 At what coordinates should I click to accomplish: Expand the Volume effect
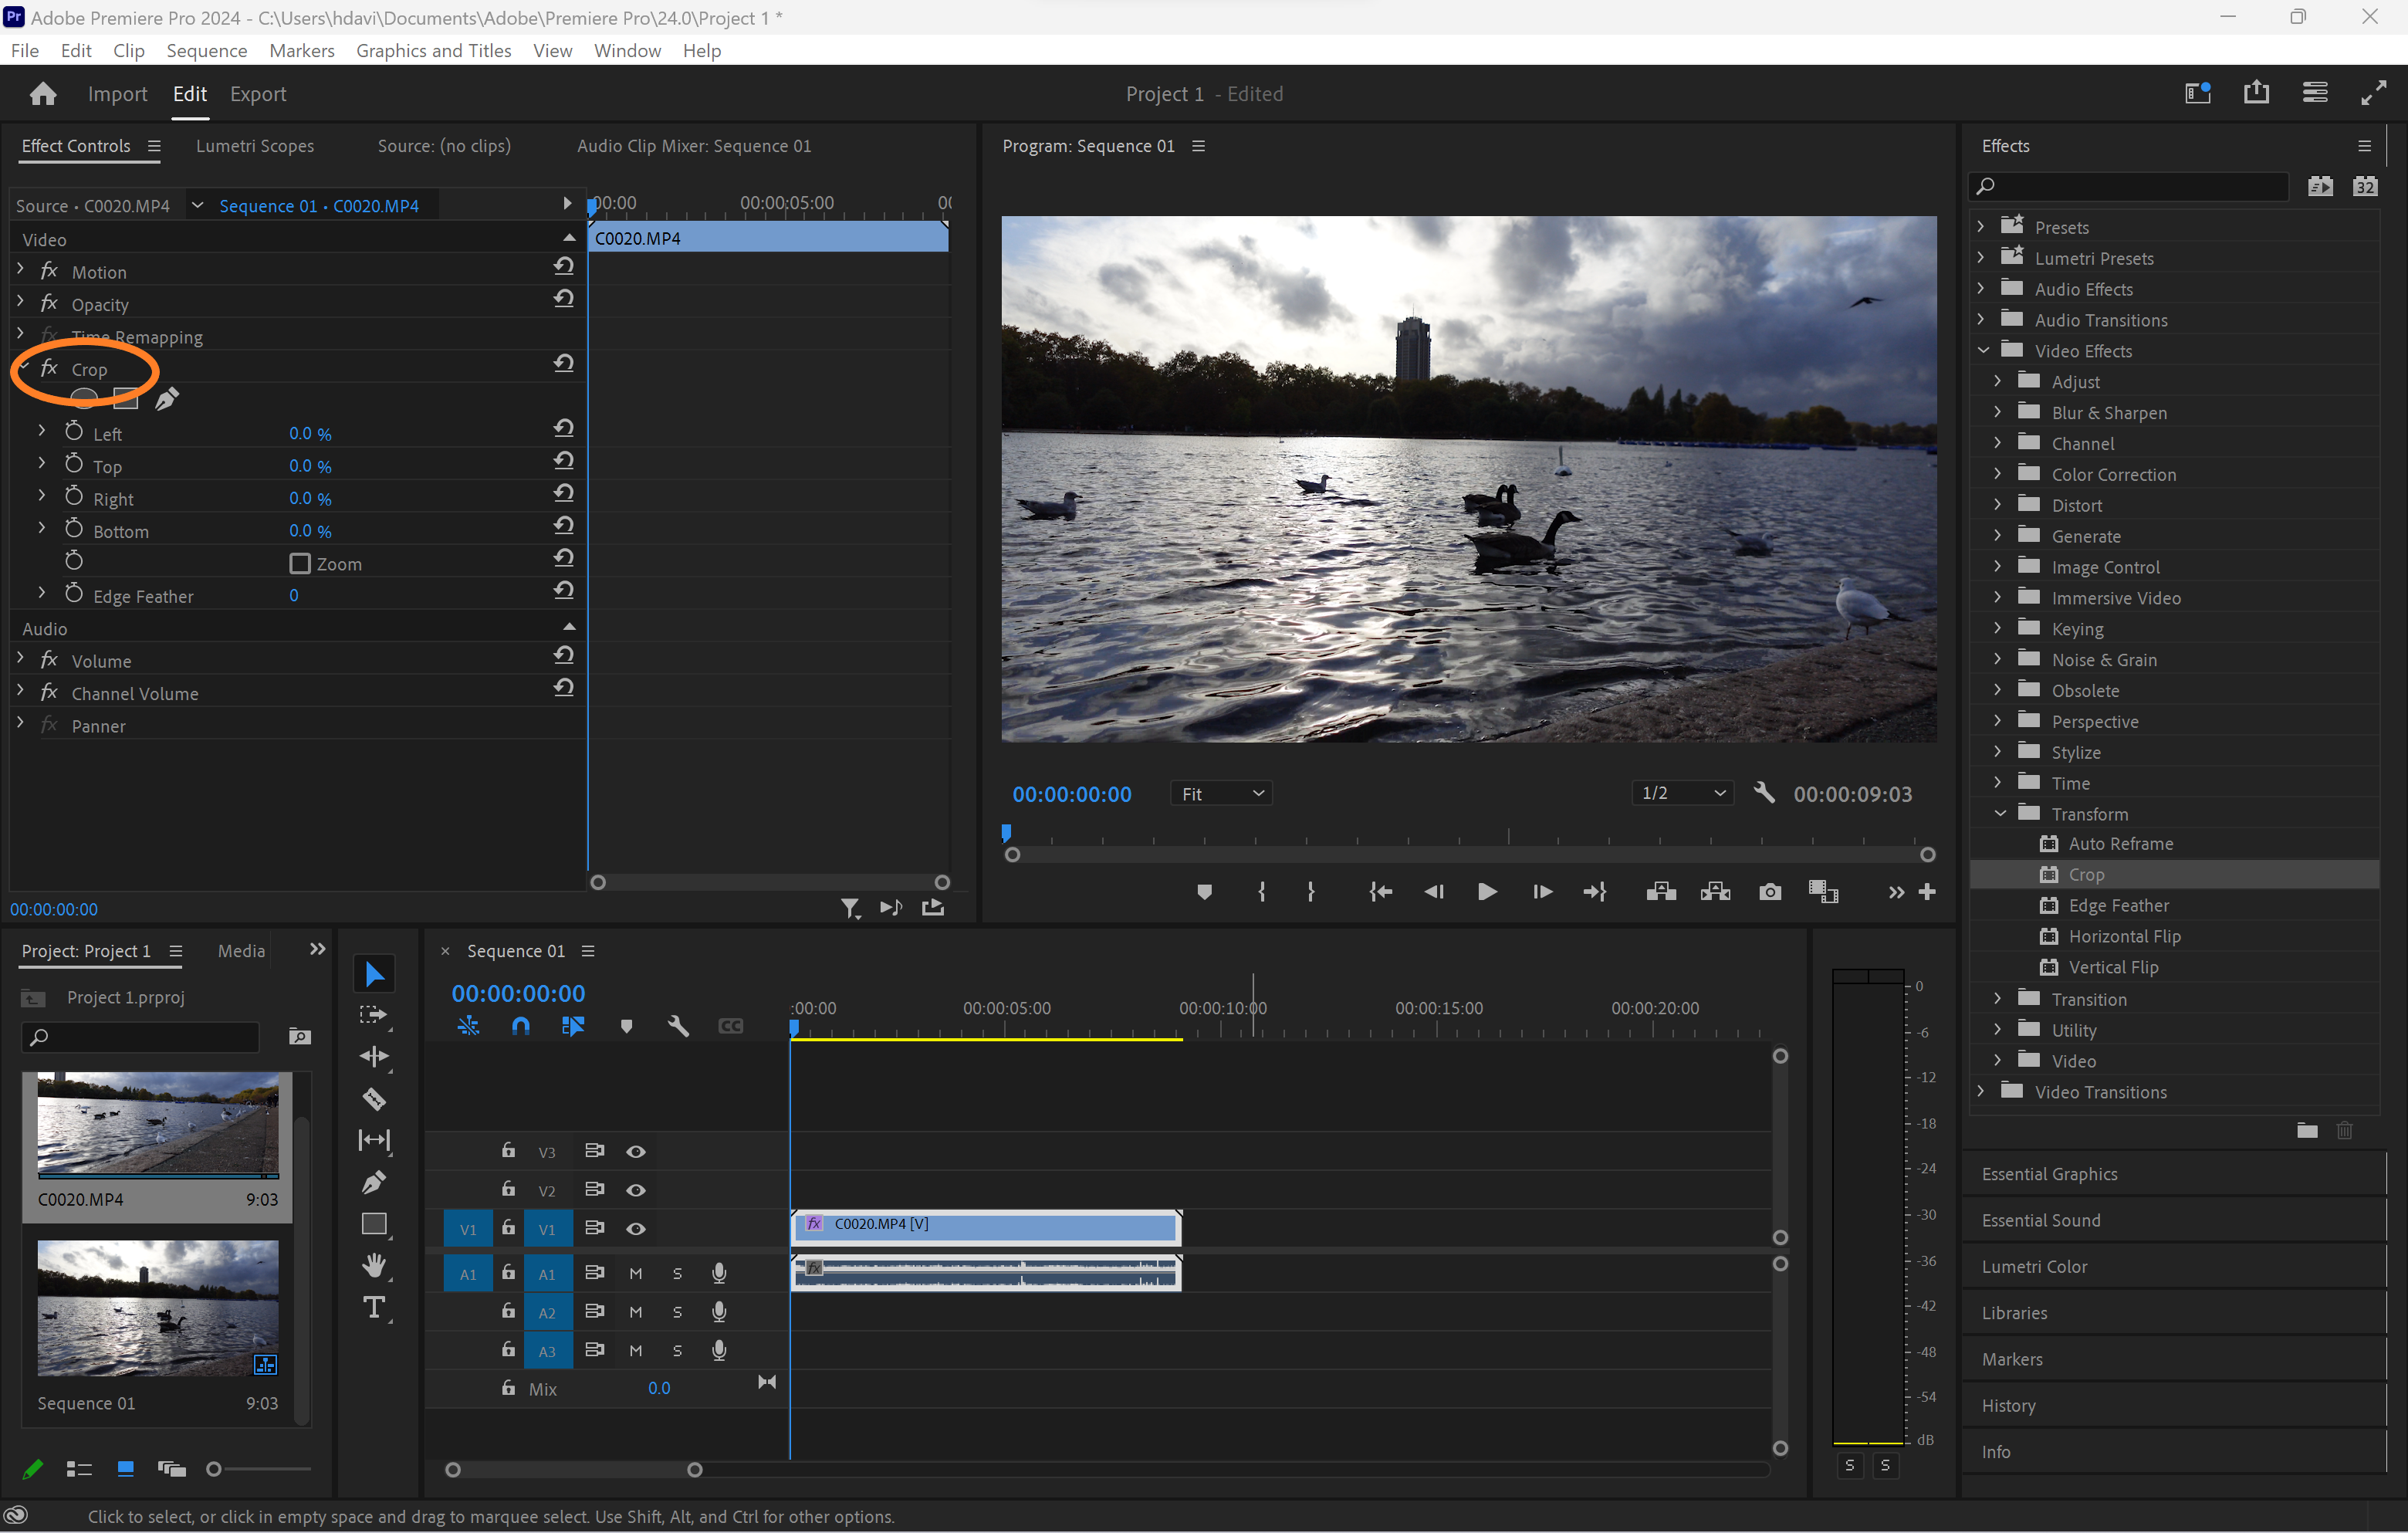(20, 658)
